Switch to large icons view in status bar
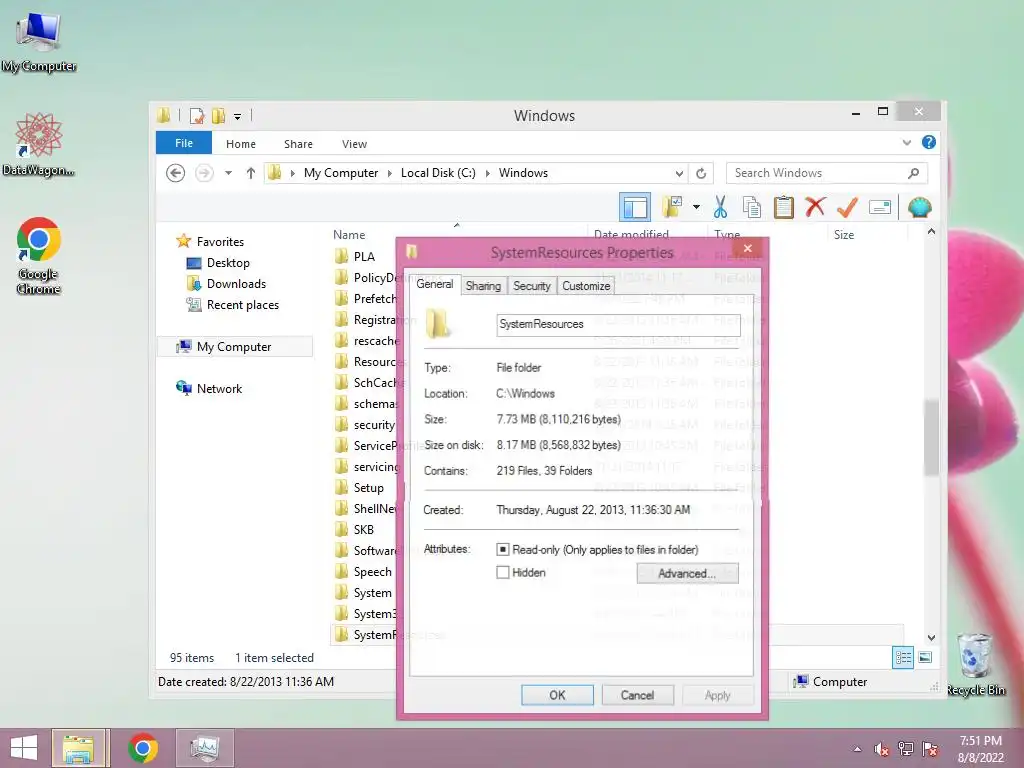 click(x=925, y=658)
